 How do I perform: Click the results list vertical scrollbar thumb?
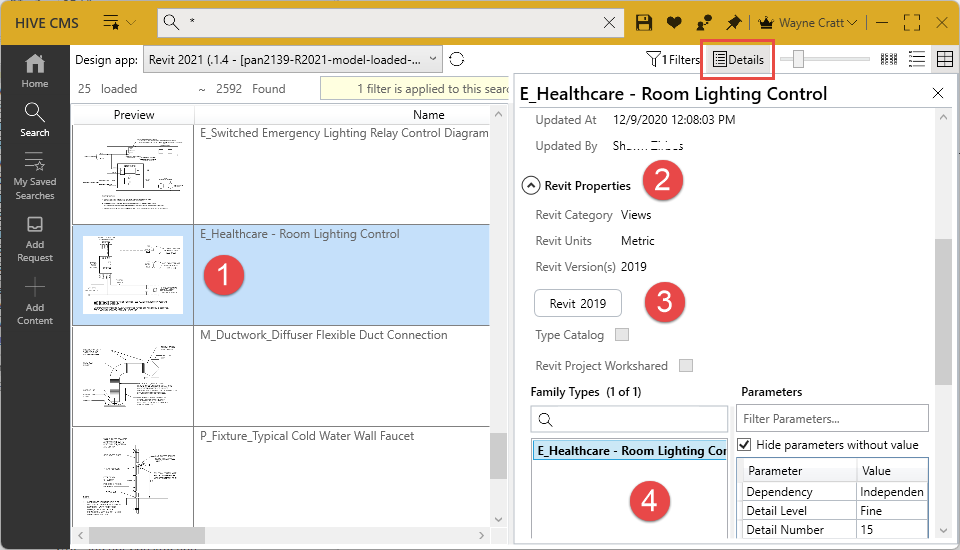click(x=498, y=456)
